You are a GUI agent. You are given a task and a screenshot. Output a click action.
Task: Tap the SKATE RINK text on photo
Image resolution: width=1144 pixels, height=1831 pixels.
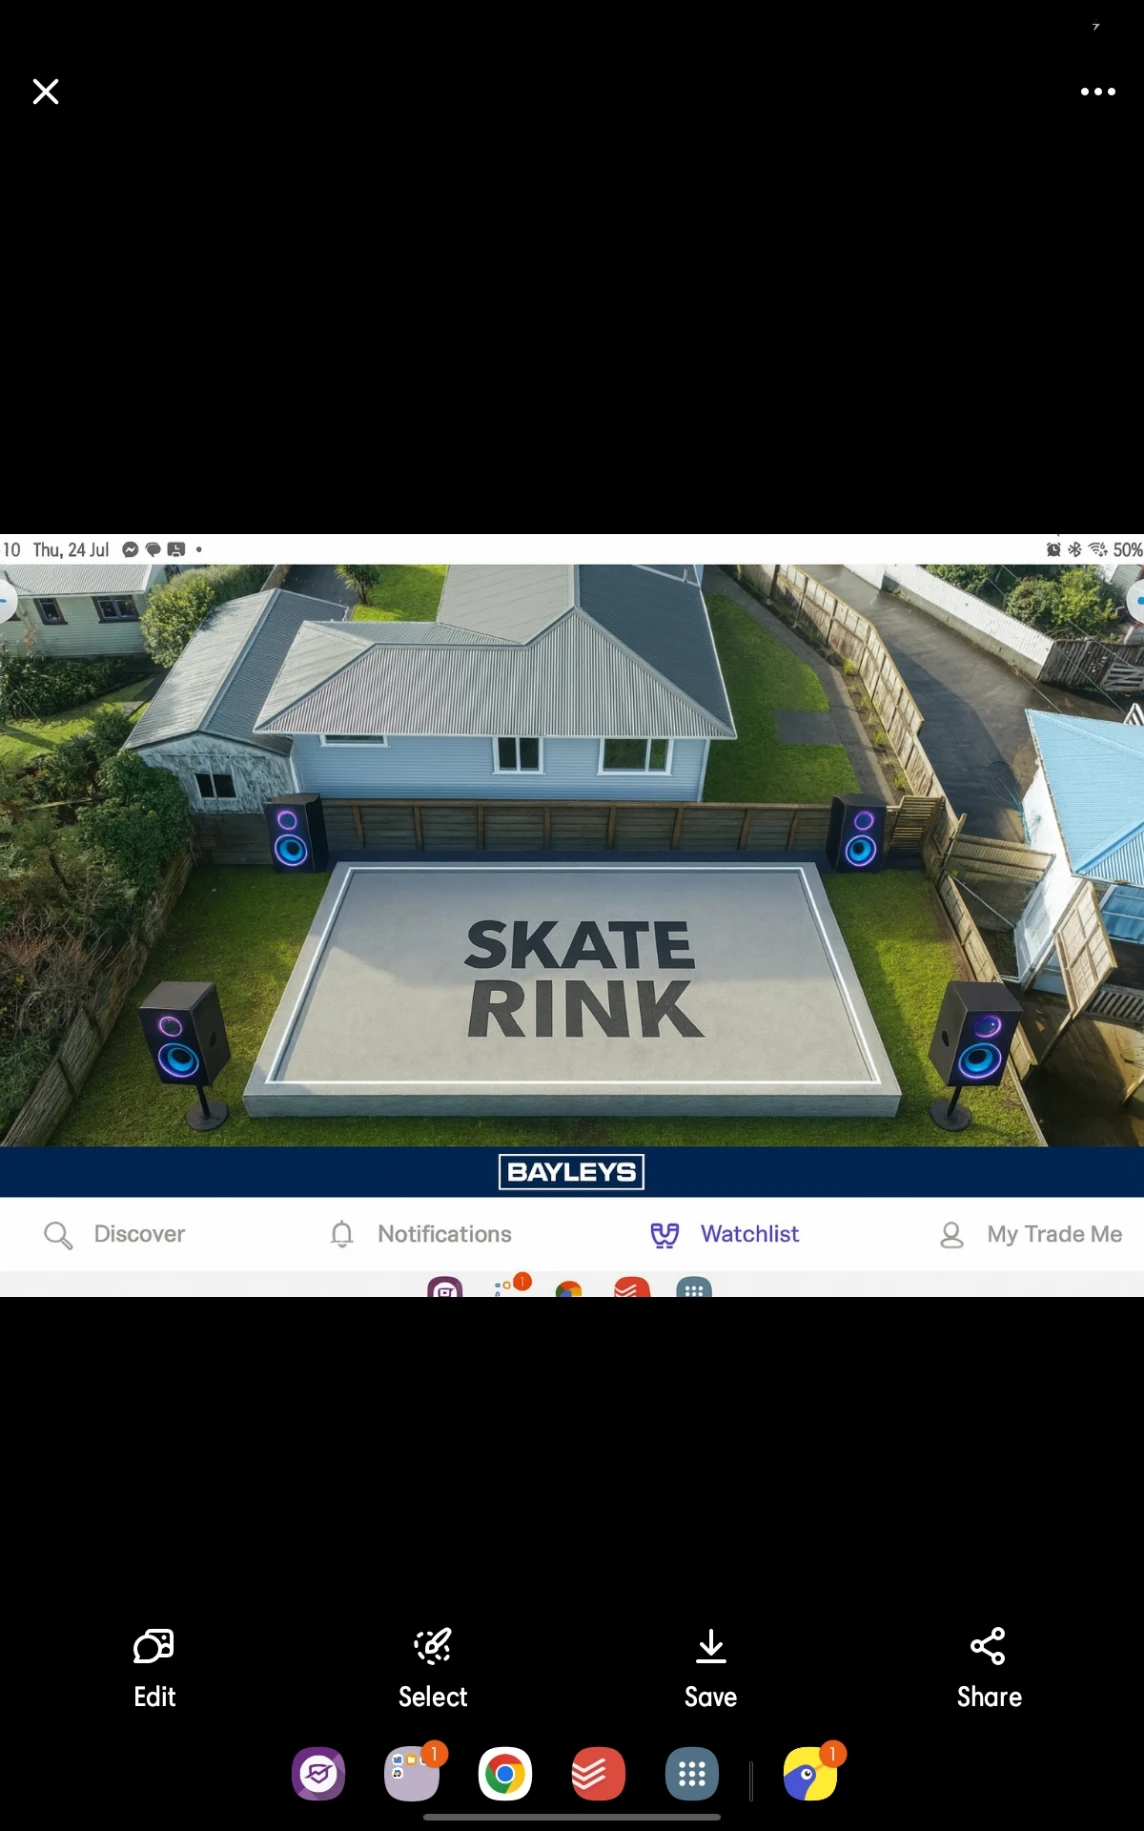[582, 978]
